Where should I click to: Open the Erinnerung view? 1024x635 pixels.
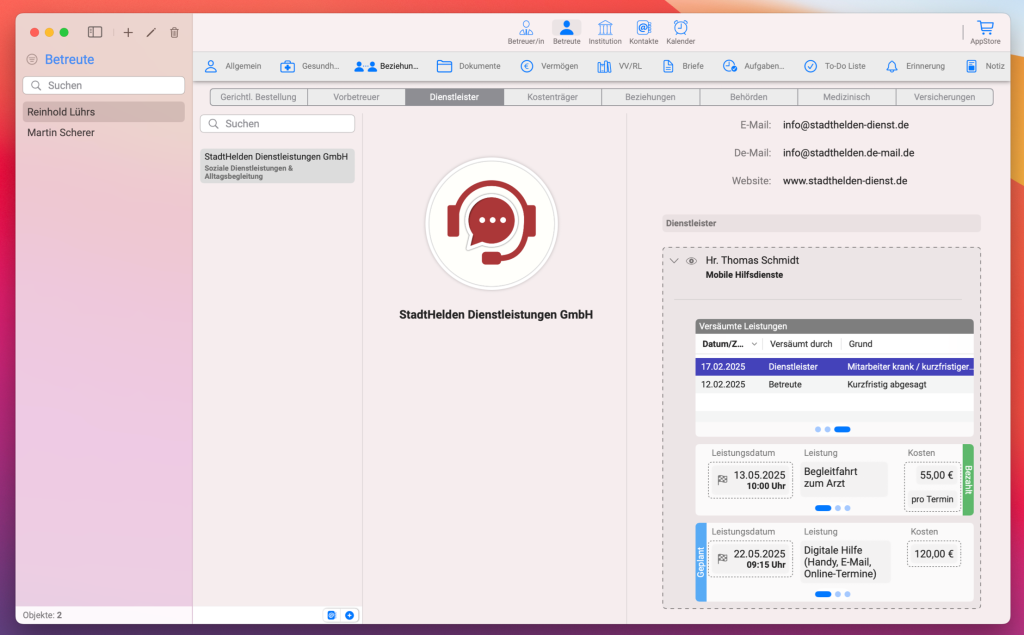915,66
